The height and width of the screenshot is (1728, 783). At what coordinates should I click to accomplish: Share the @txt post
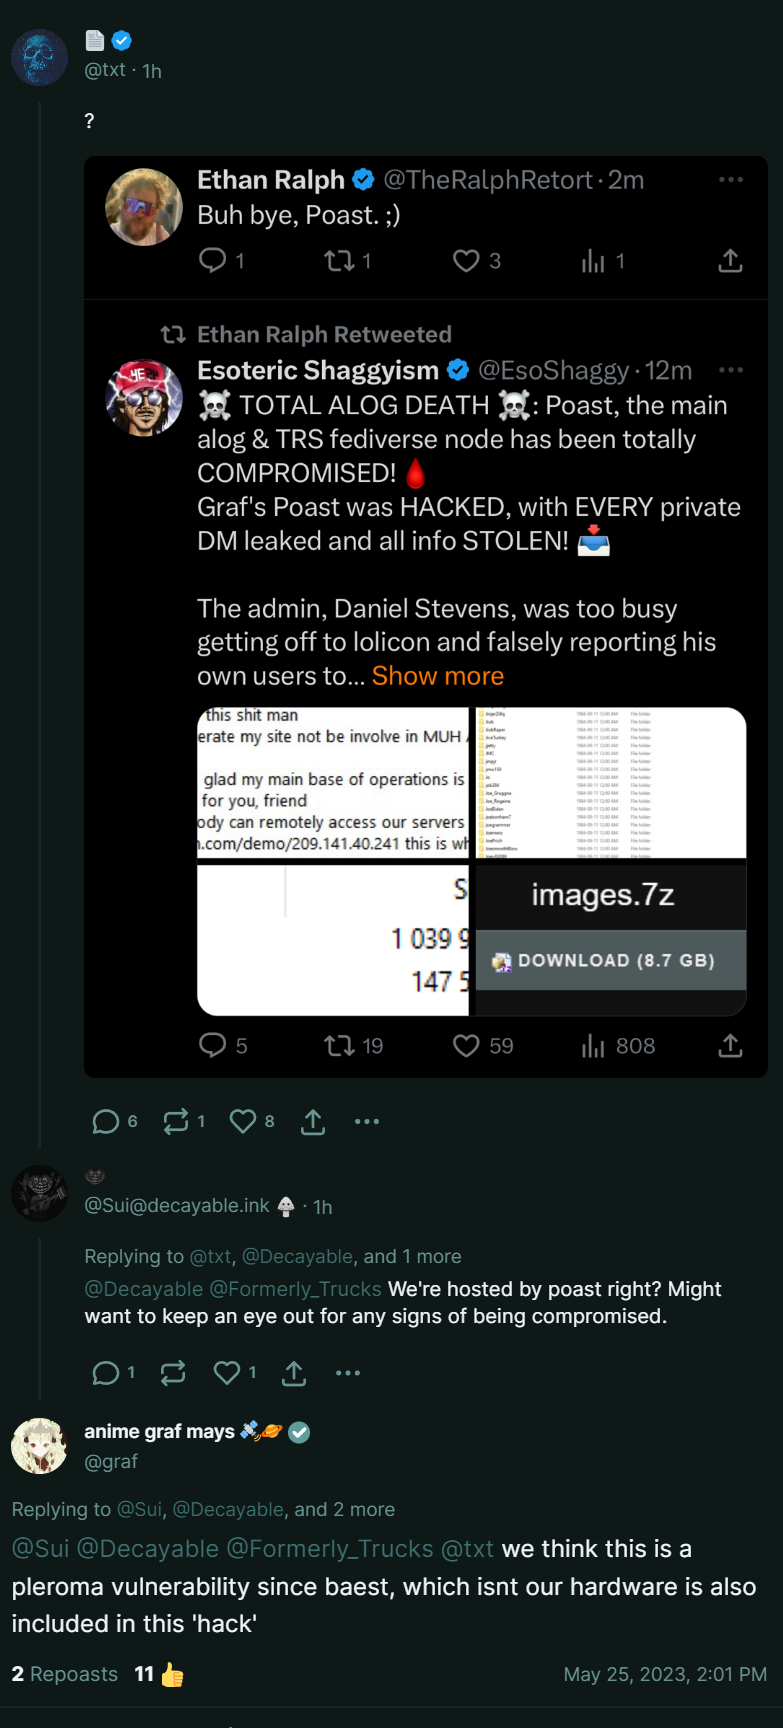point(313,1122)
